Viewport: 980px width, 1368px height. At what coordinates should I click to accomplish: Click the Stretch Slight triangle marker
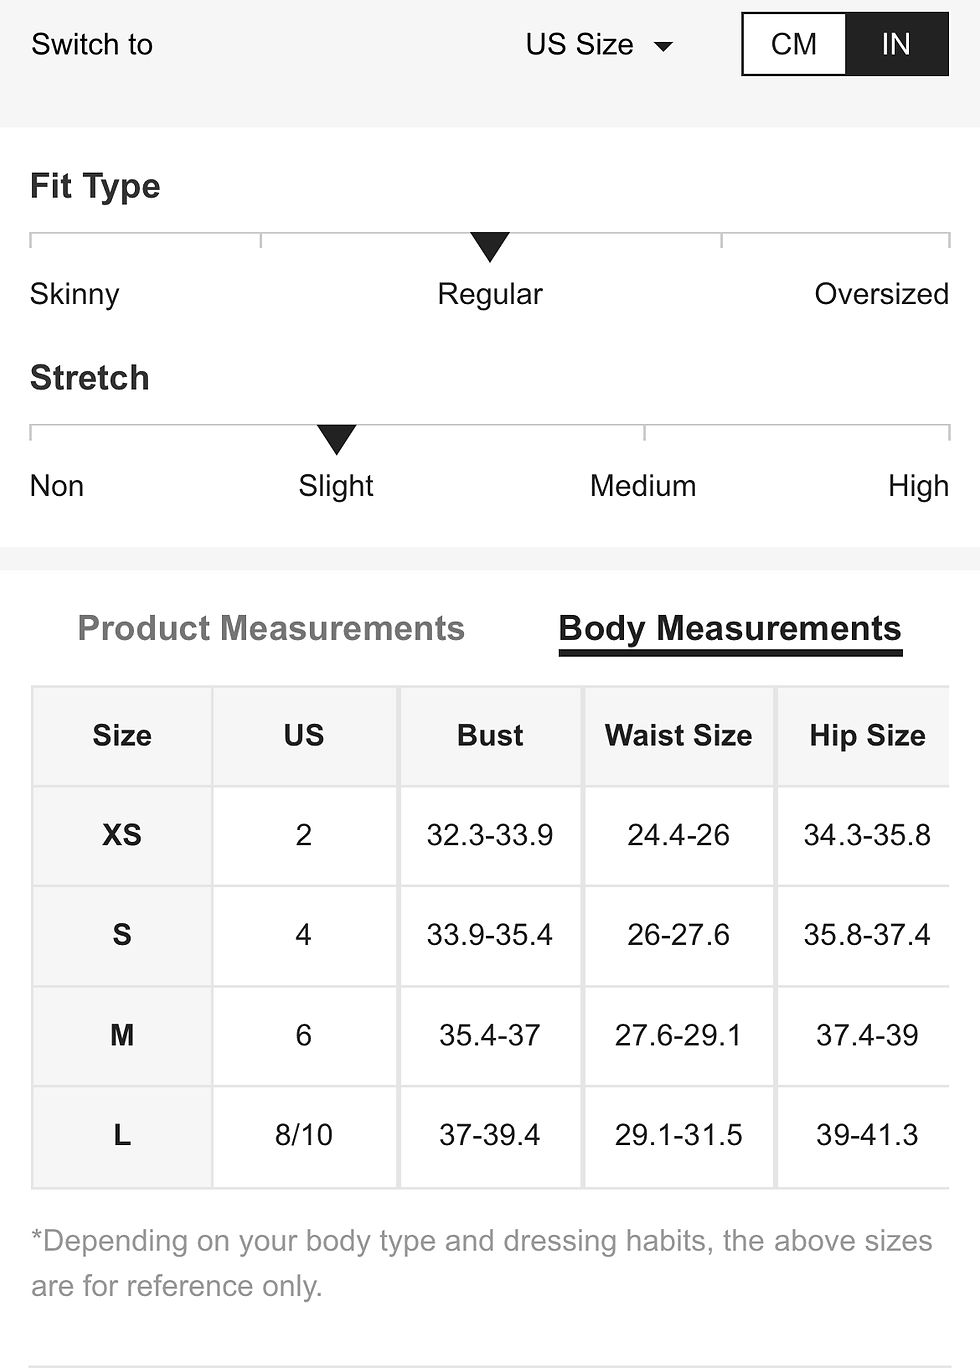[336, 439]
